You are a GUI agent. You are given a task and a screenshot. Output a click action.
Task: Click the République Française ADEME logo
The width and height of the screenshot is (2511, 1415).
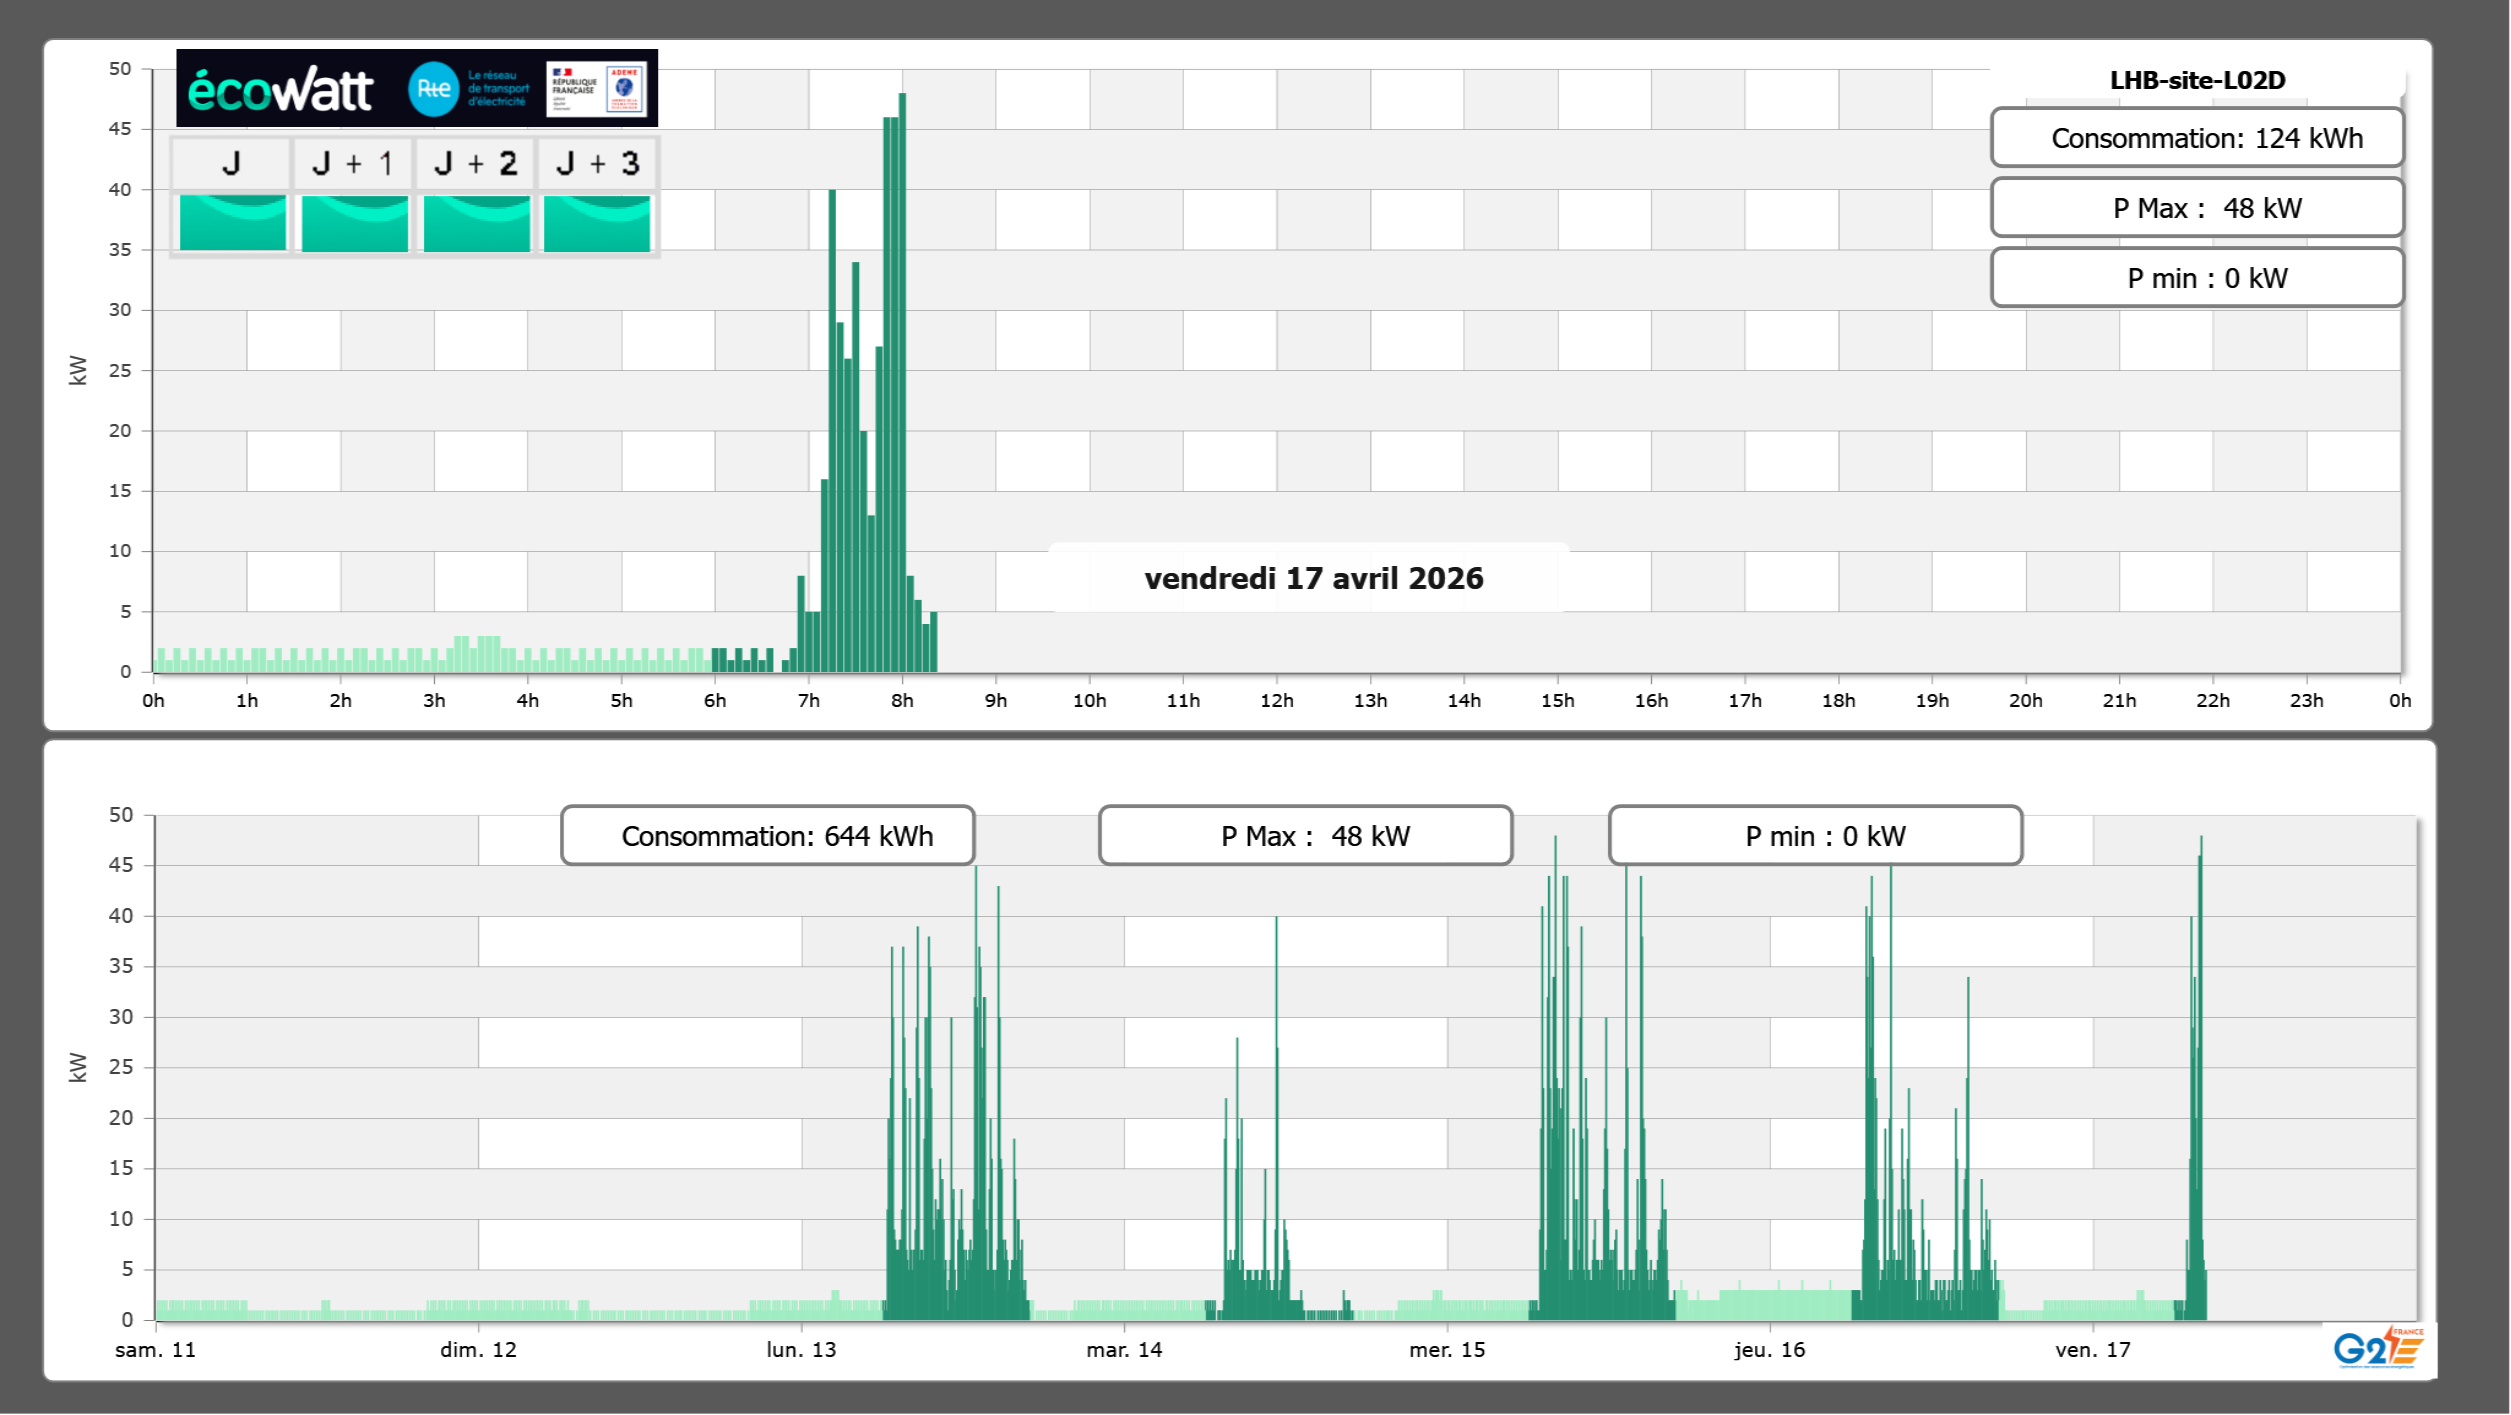click(x=597, y=89)
